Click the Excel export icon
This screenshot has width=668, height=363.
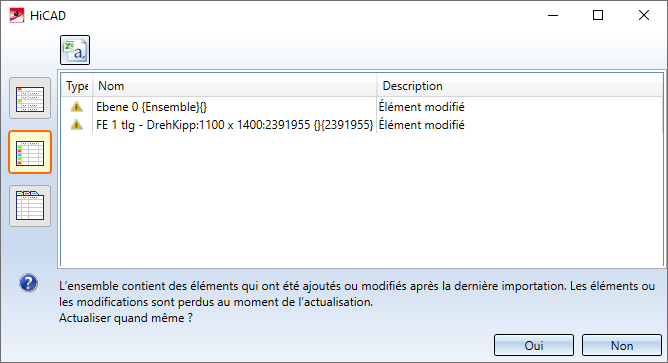[x=75, y=50]
